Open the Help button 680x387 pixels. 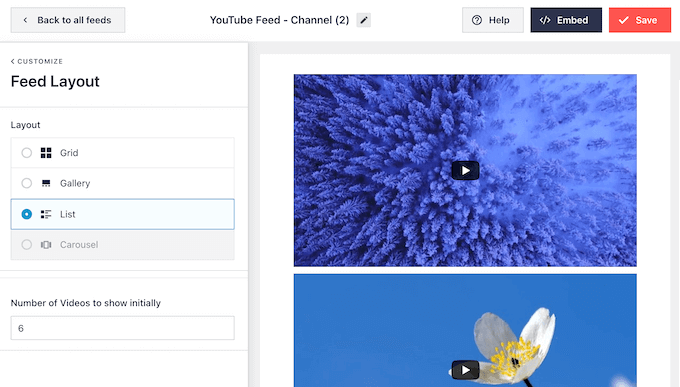(493, 20)
